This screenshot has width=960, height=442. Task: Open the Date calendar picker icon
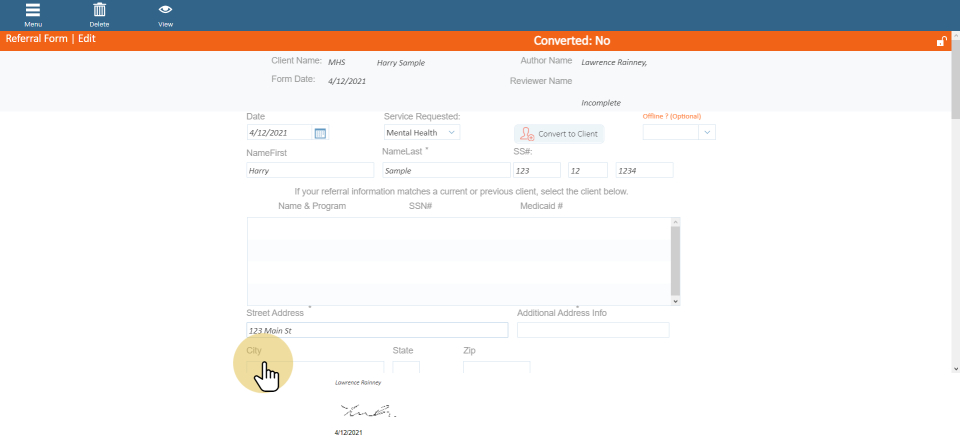(320, 133)
